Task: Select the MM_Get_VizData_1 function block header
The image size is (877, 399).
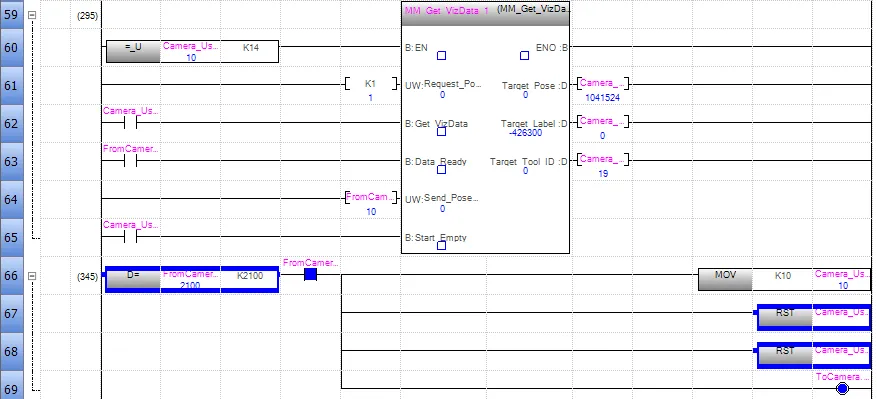Action: (485, 14)
